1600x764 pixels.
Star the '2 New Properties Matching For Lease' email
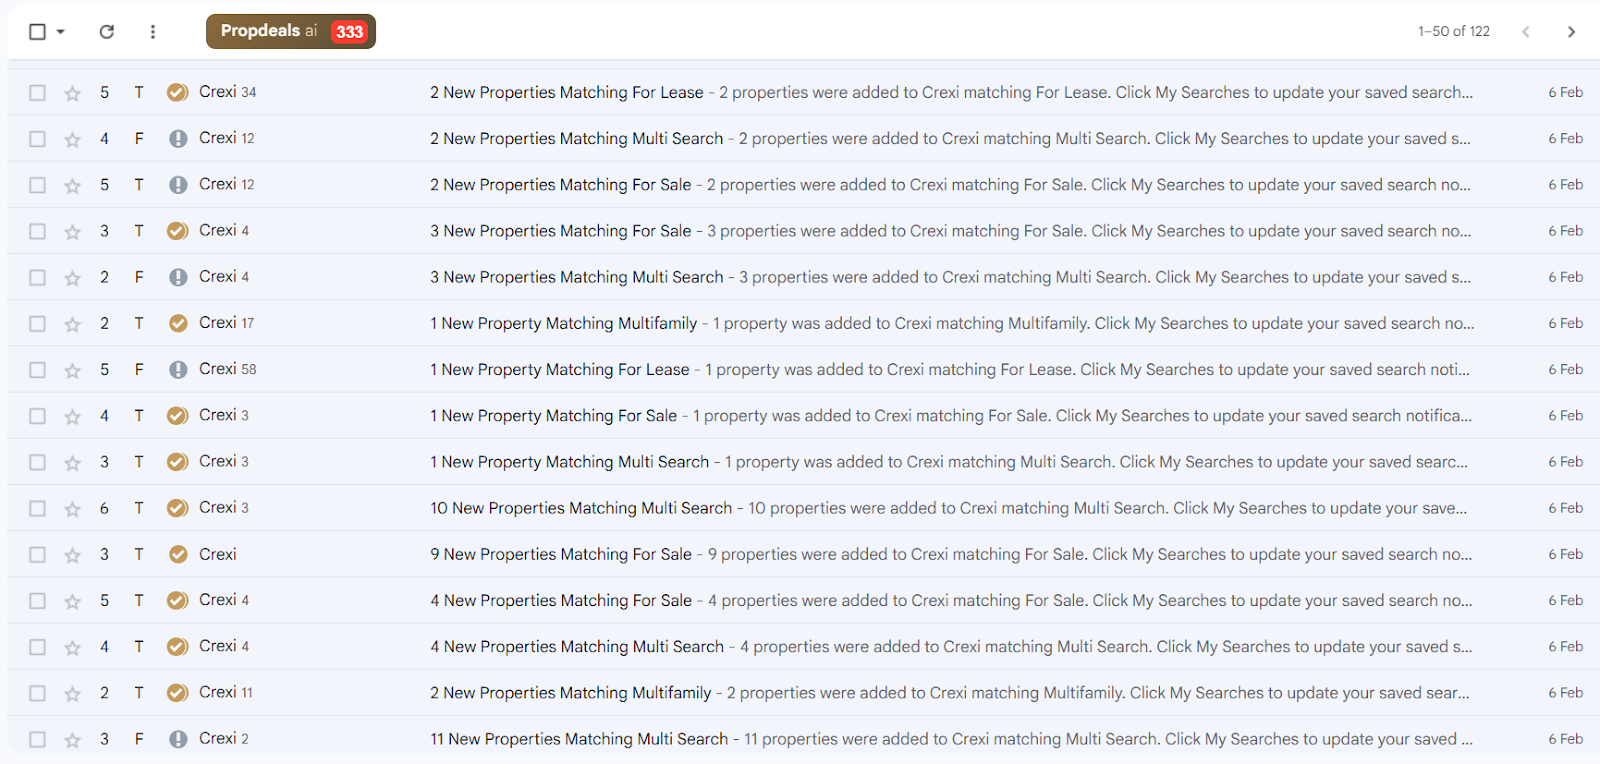coord(72,93)
